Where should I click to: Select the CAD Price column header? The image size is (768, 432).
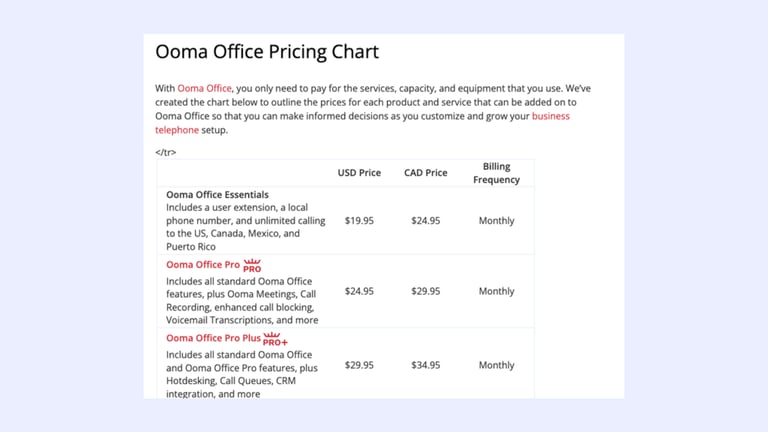click(x=426, y=172)
